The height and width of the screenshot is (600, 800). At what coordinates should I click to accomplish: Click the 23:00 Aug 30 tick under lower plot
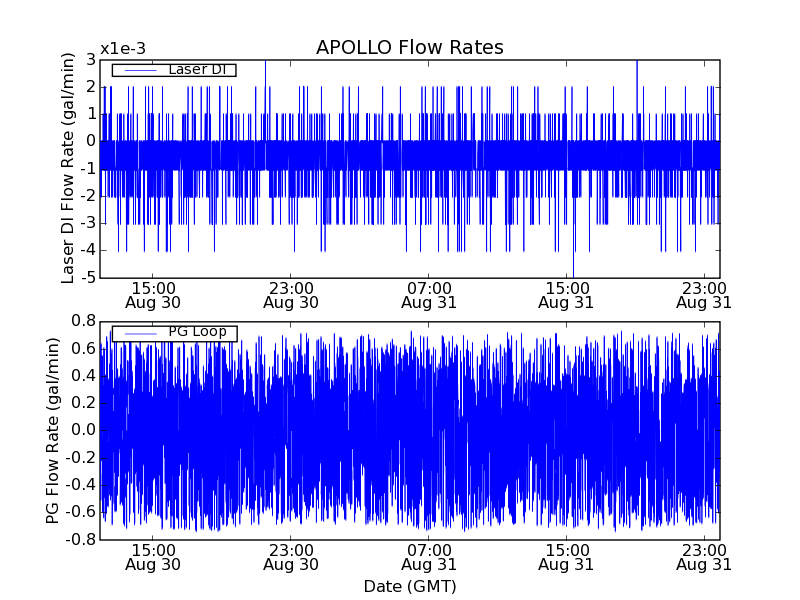[291, 557]
